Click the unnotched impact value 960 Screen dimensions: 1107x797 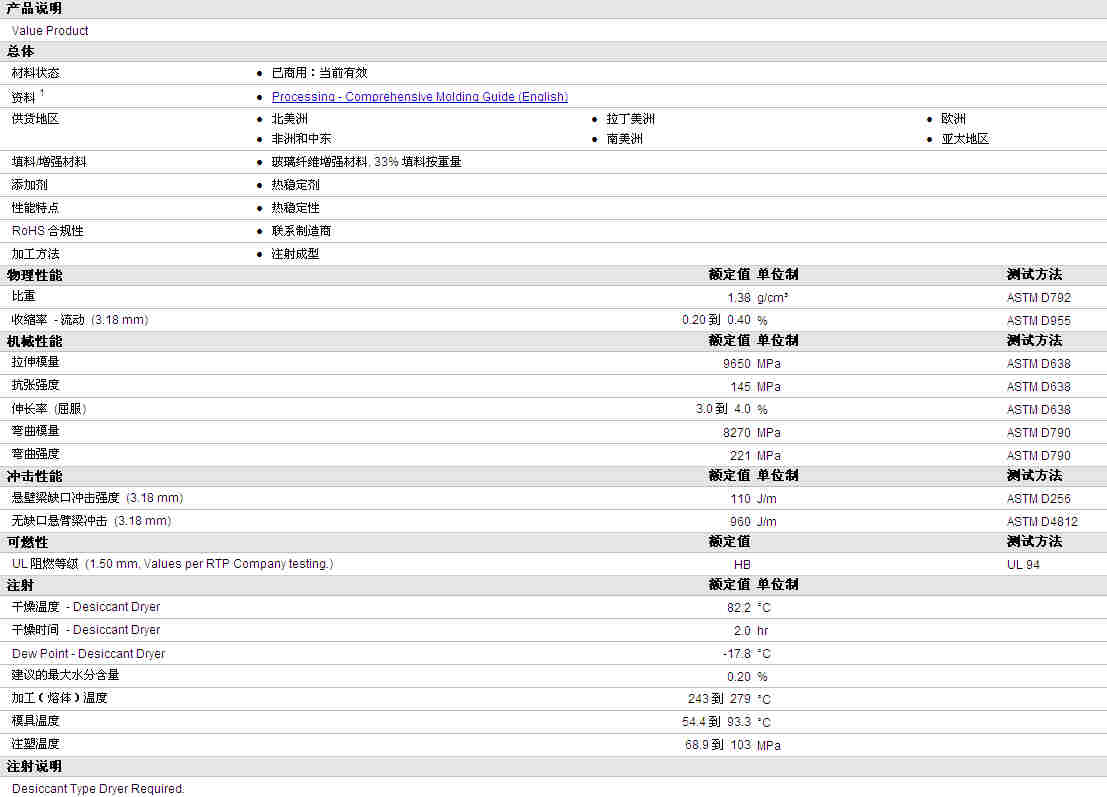coord(740,522)
